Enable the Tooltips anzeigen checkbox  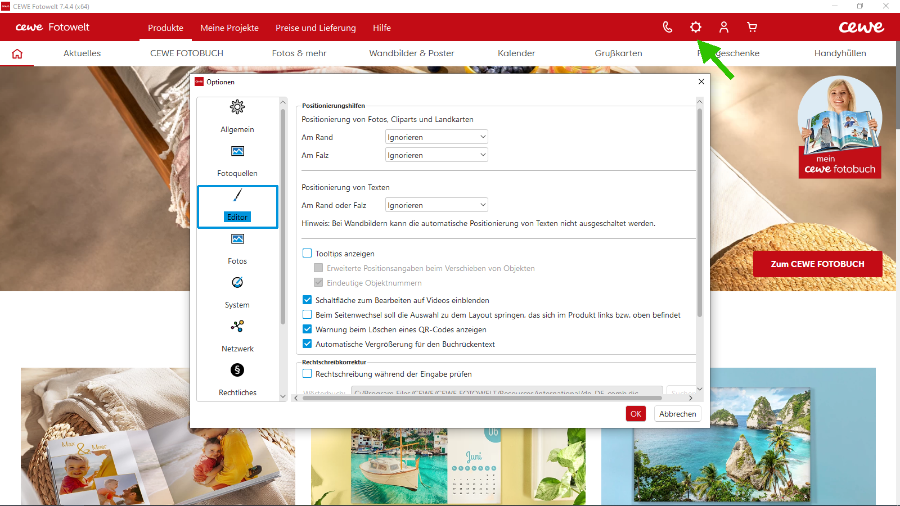pos(307,254)
